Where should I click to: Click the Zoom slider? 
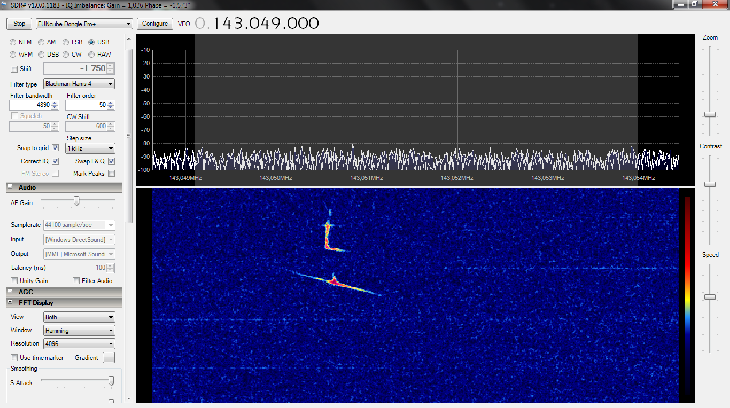pyautogui.click(x=710, y=113)
